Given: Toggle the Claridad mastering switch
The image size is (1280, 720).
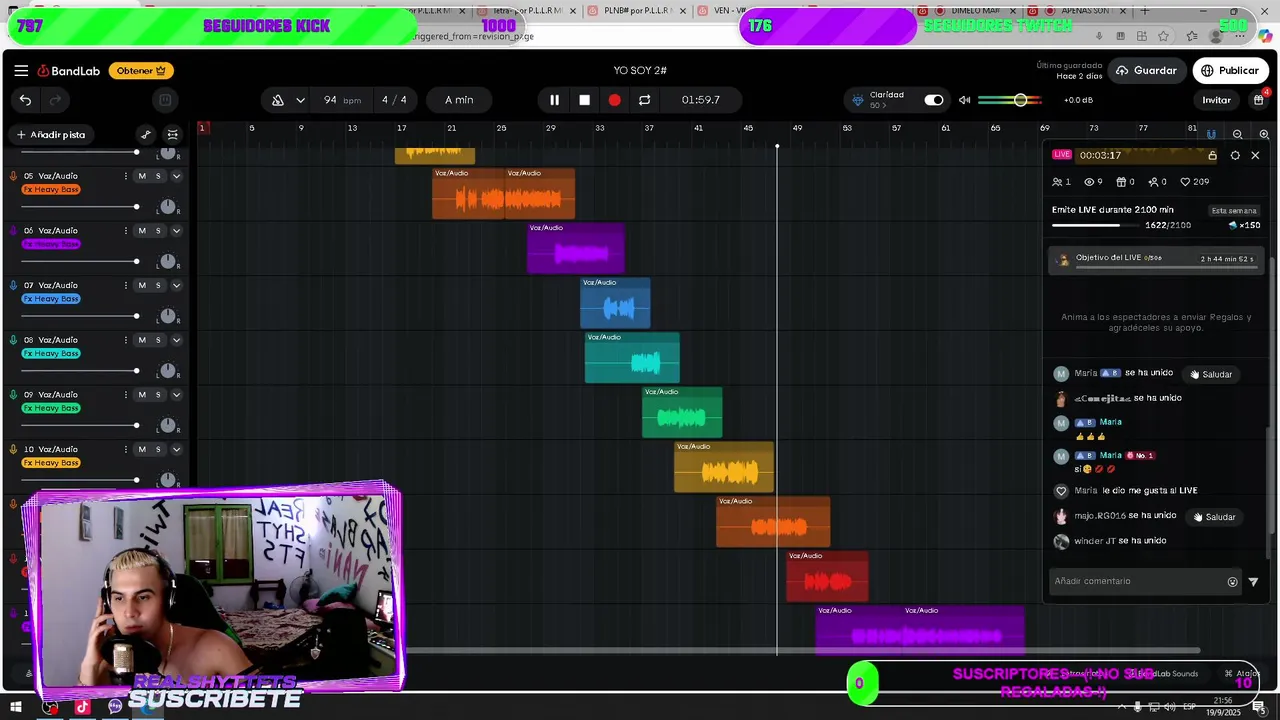Looking at the screenshot, I should [933, 100].
